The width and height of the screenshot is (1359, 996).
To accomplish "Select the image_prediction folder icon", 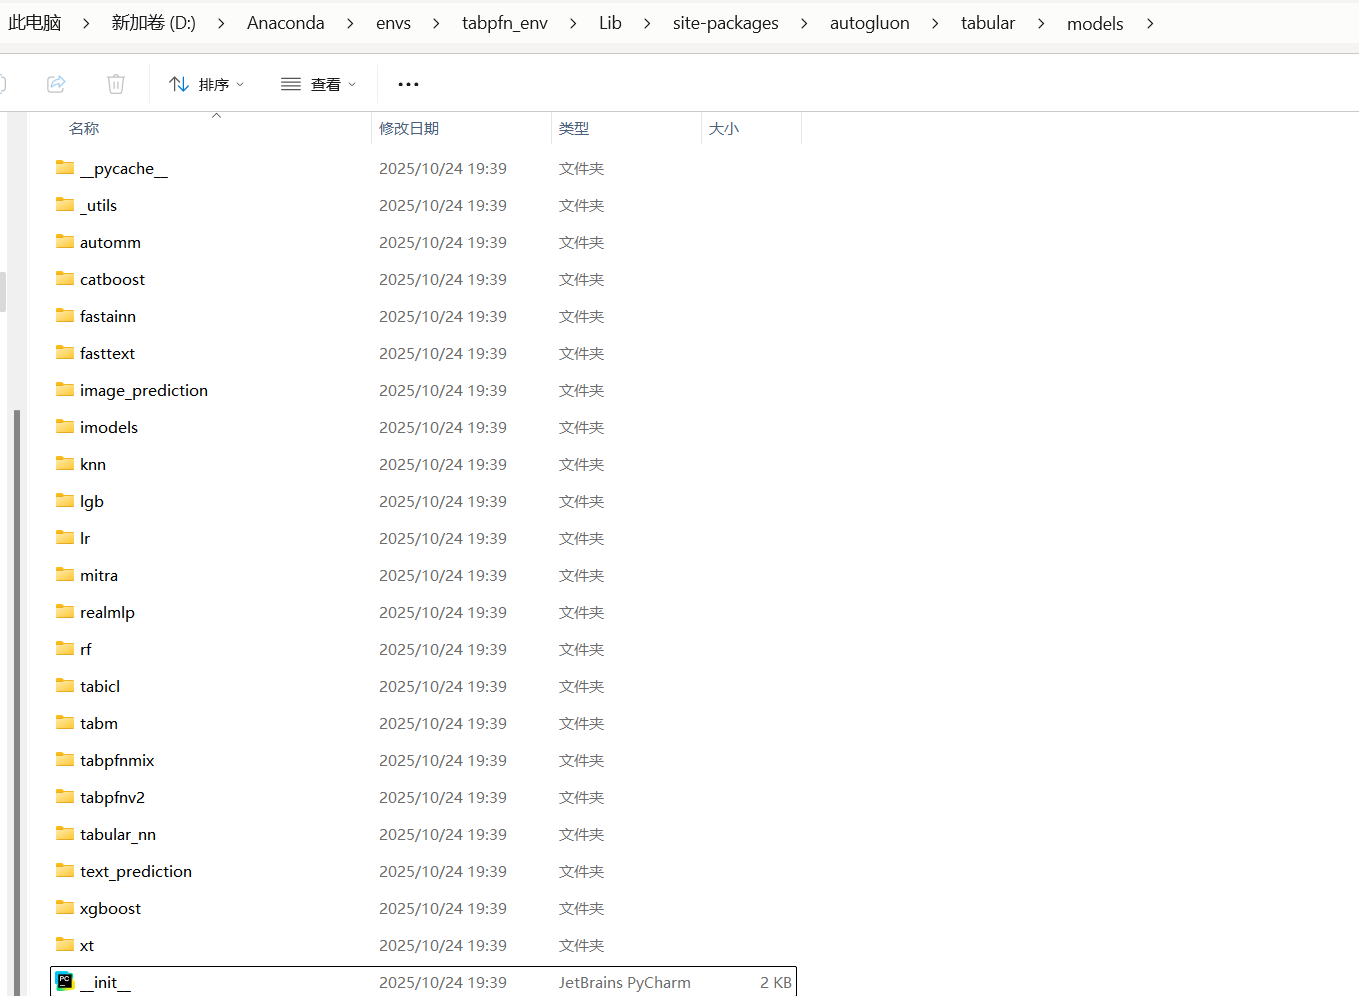I will [x=65, y=389].
